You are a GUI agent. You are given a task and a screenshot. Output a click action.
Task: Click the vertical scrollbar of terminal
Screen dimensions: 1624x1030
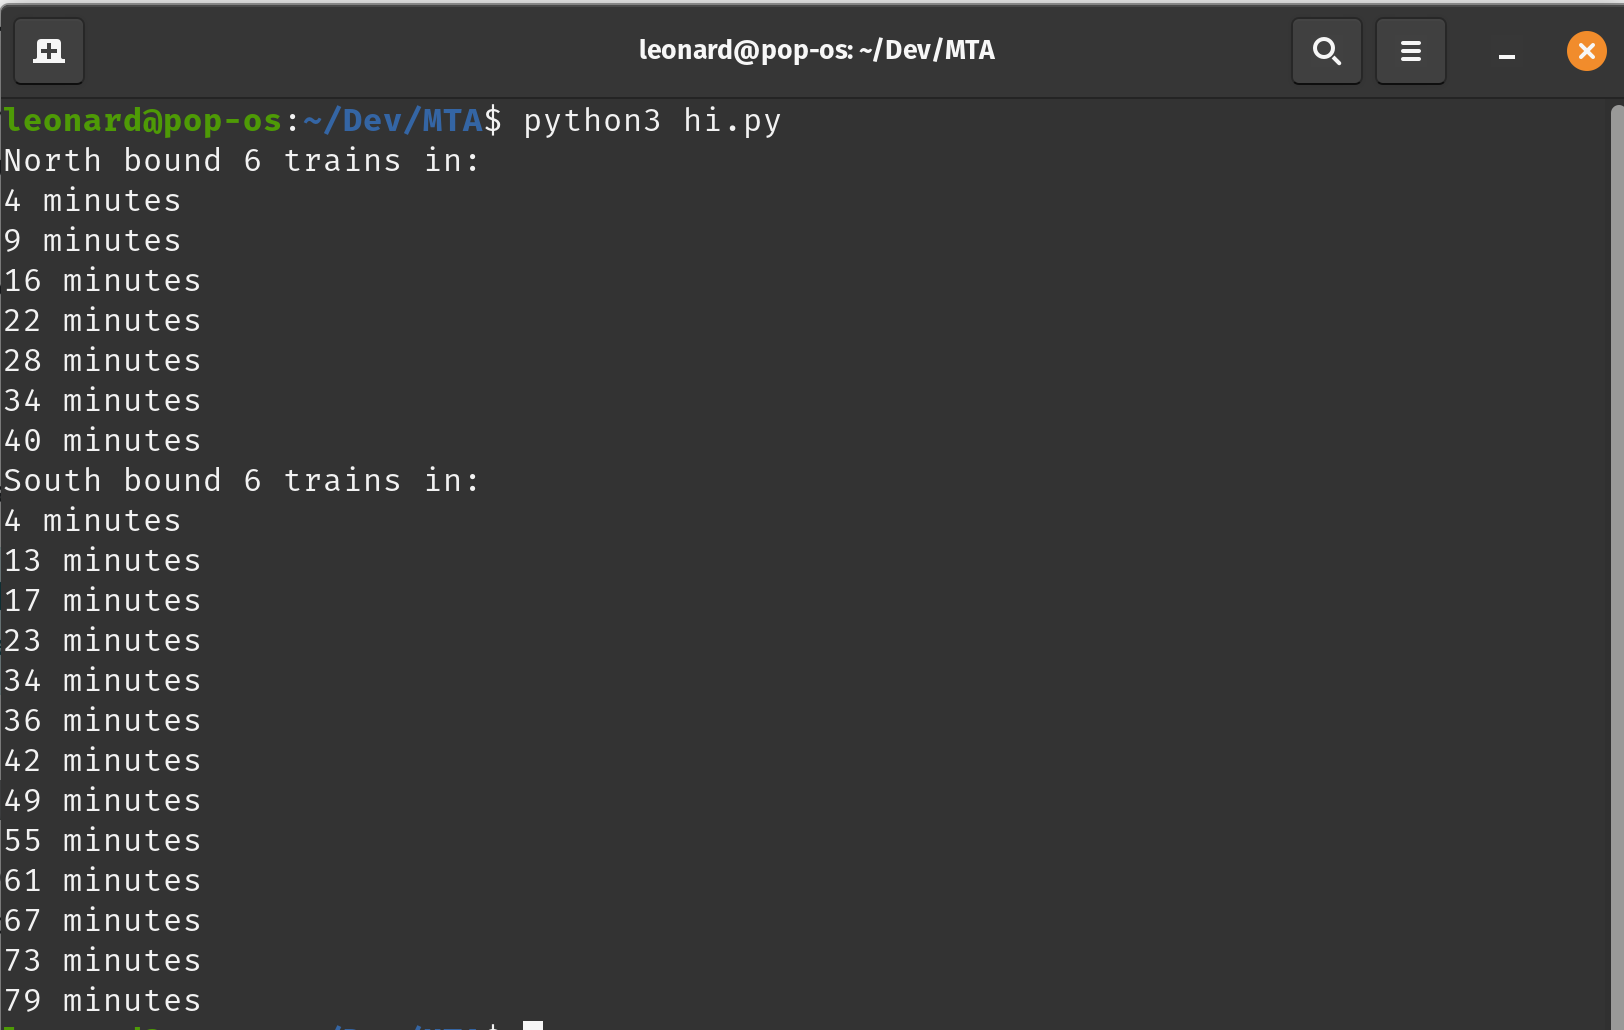tap(1617, 567)
